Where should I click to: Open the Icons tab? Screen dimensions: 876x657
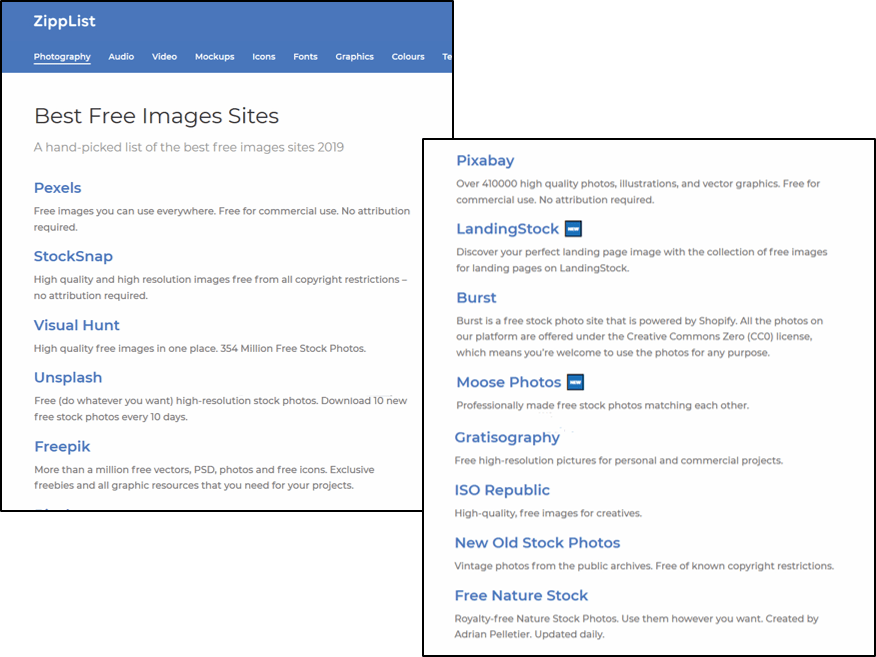264,57
